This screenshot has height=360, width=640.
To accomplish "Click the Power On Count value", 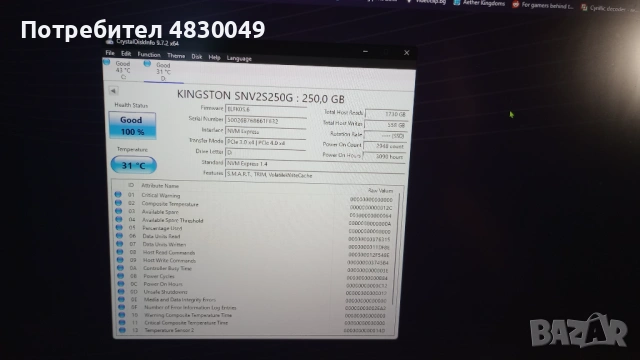I will 384,146.
